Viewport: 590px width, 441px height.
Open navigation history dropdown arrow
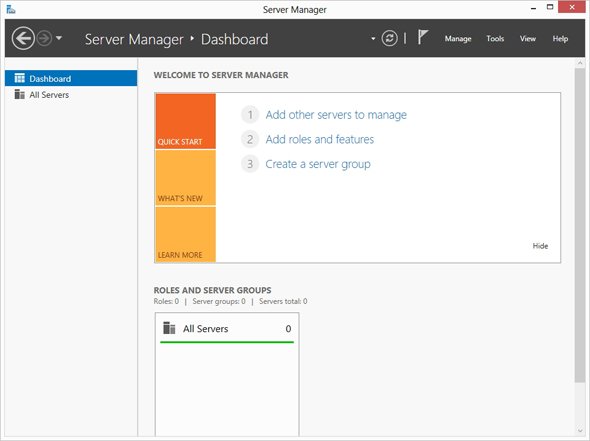[x=59, y=38]
